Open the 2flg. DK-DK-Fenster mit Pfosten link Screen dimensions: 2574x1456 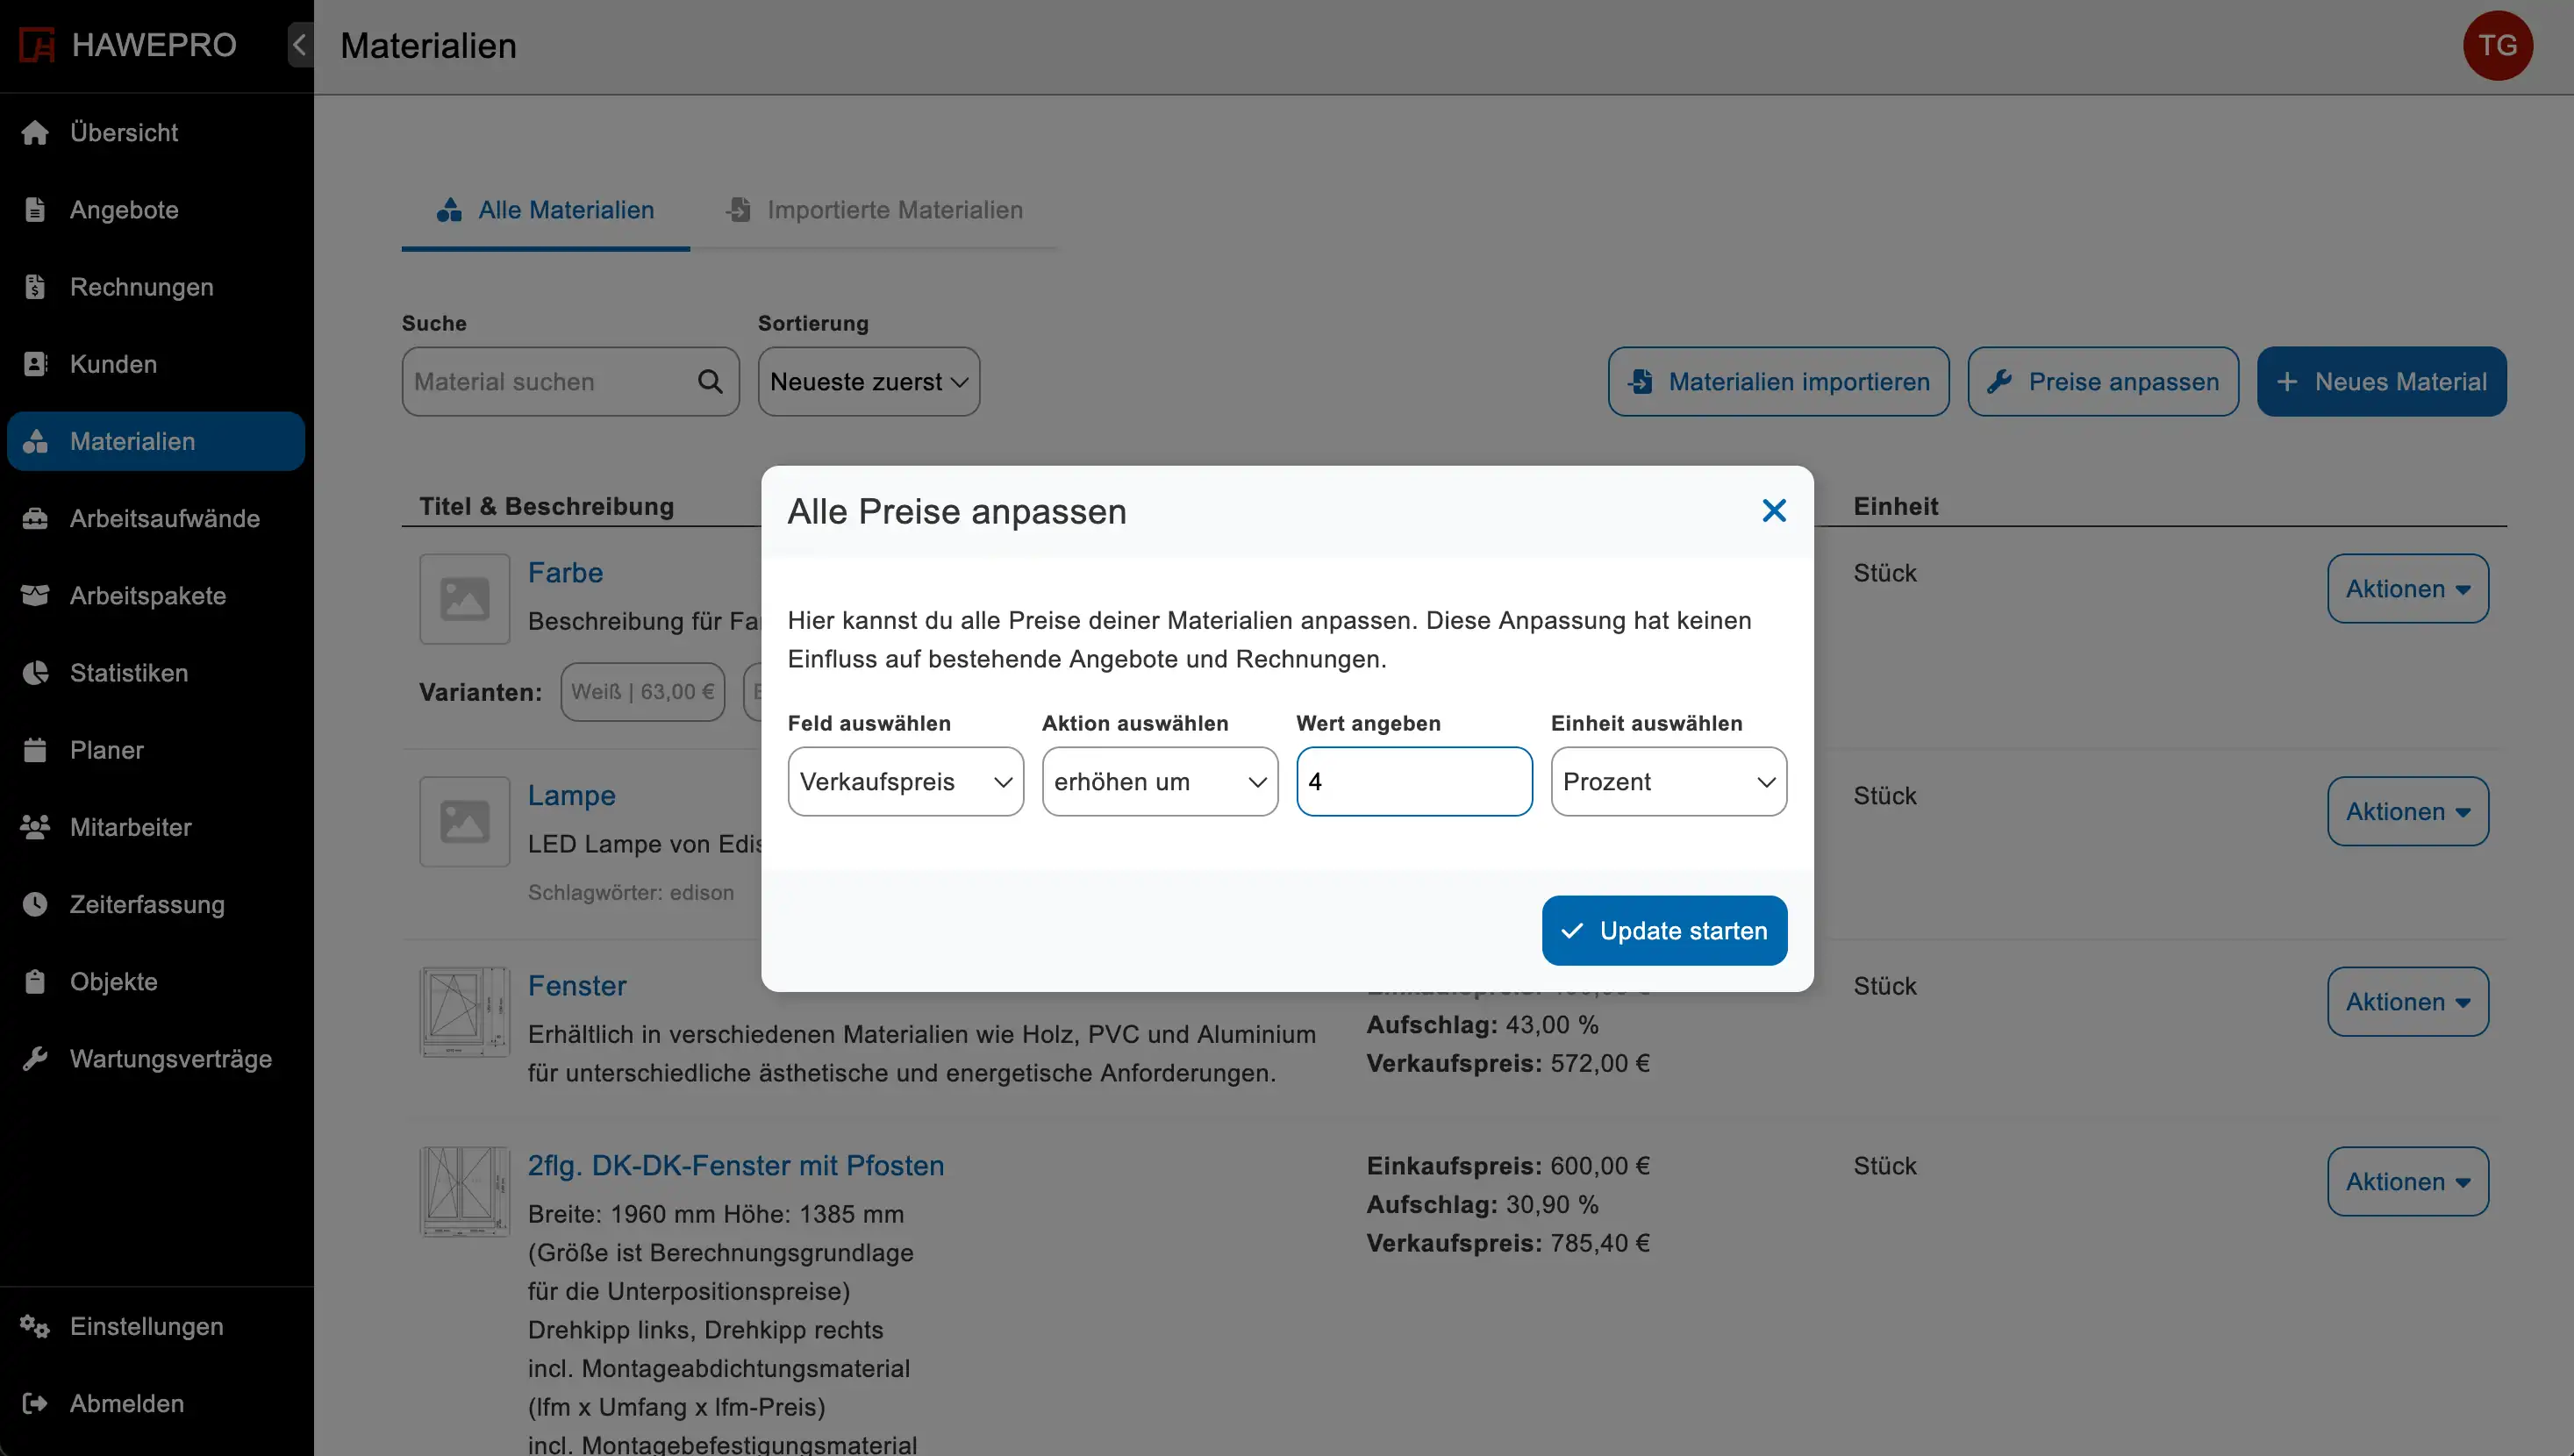point(735,1166)
